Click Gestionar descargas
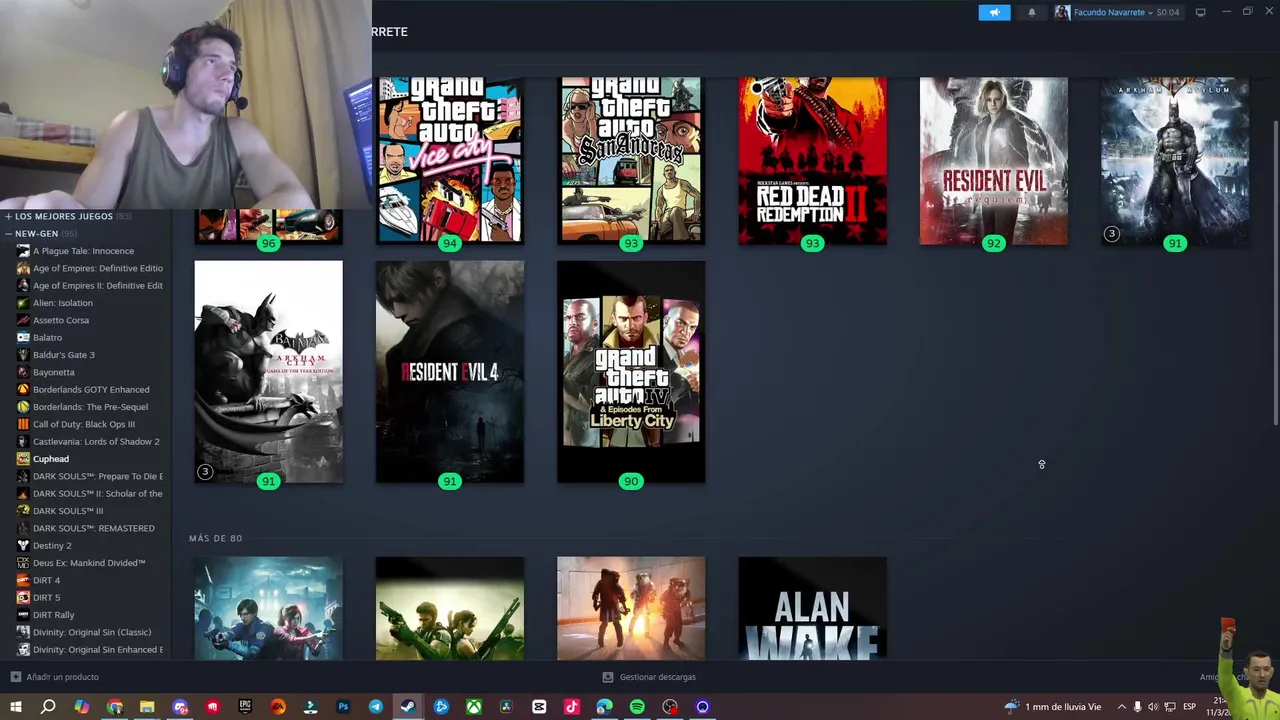1280x720 pixels. (x=657, y=677)
